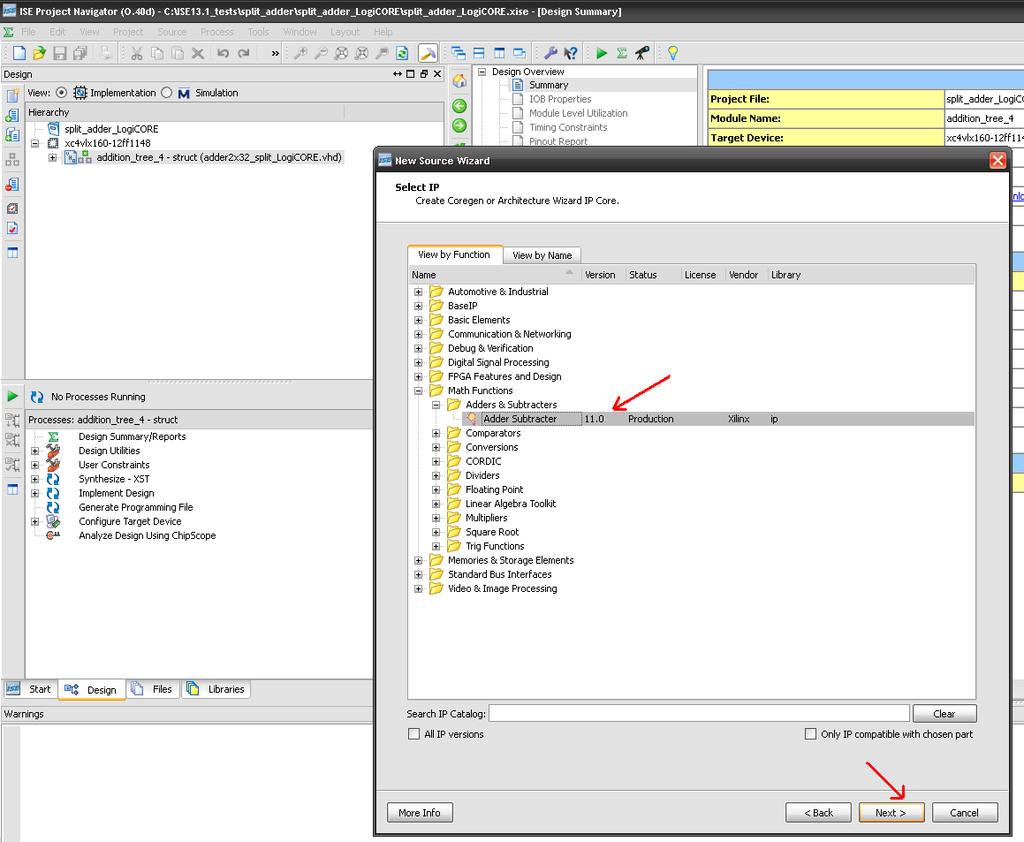
Task: Click the Search IP Catalog field
Action: tap(699, 713)
